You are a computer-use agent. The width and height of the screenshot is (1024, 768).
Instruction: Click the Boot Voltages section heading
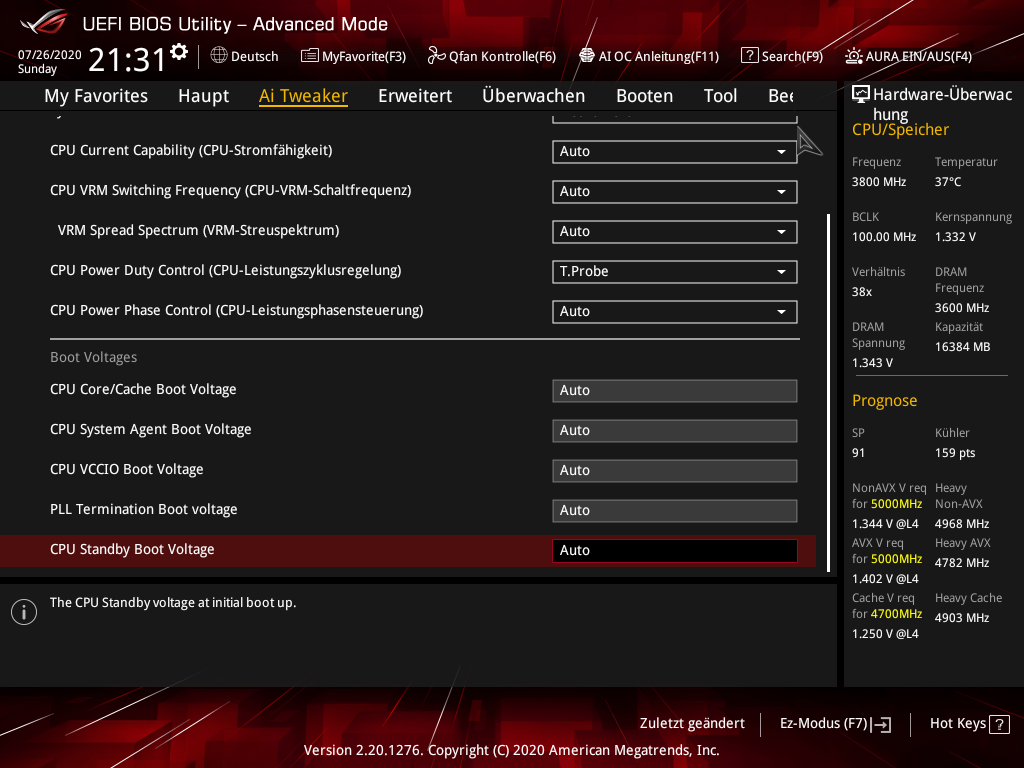[93, 357]
